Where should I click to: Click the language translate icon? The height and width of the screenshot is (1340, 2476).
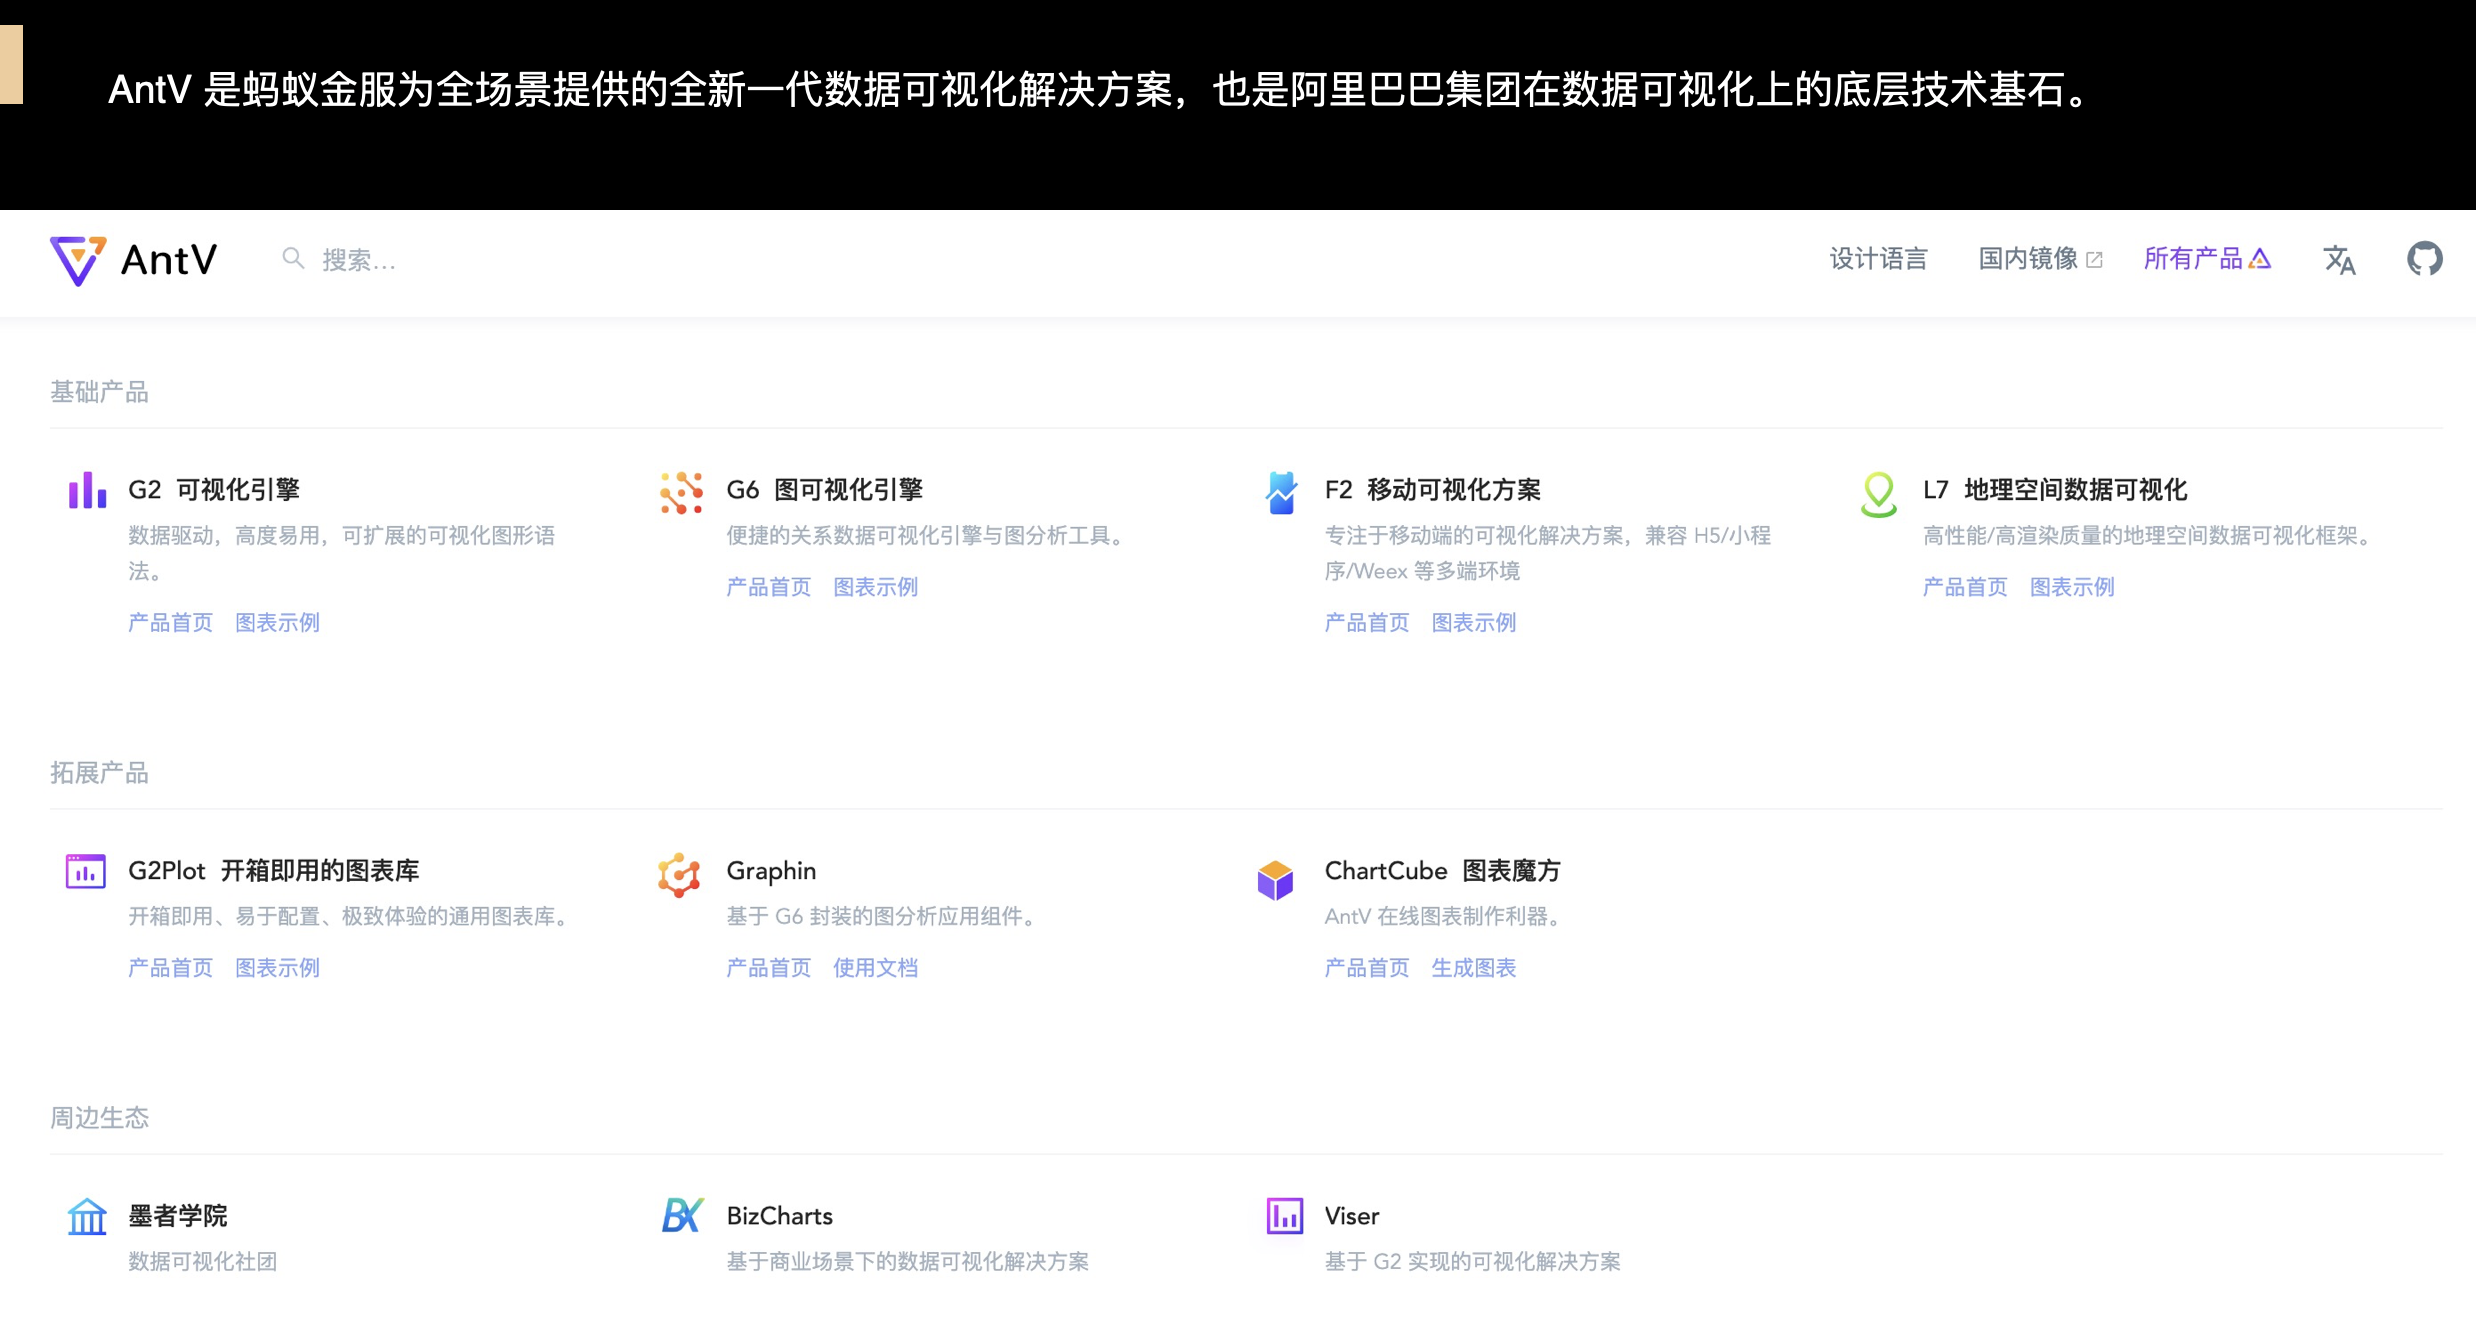[2339, 259]
